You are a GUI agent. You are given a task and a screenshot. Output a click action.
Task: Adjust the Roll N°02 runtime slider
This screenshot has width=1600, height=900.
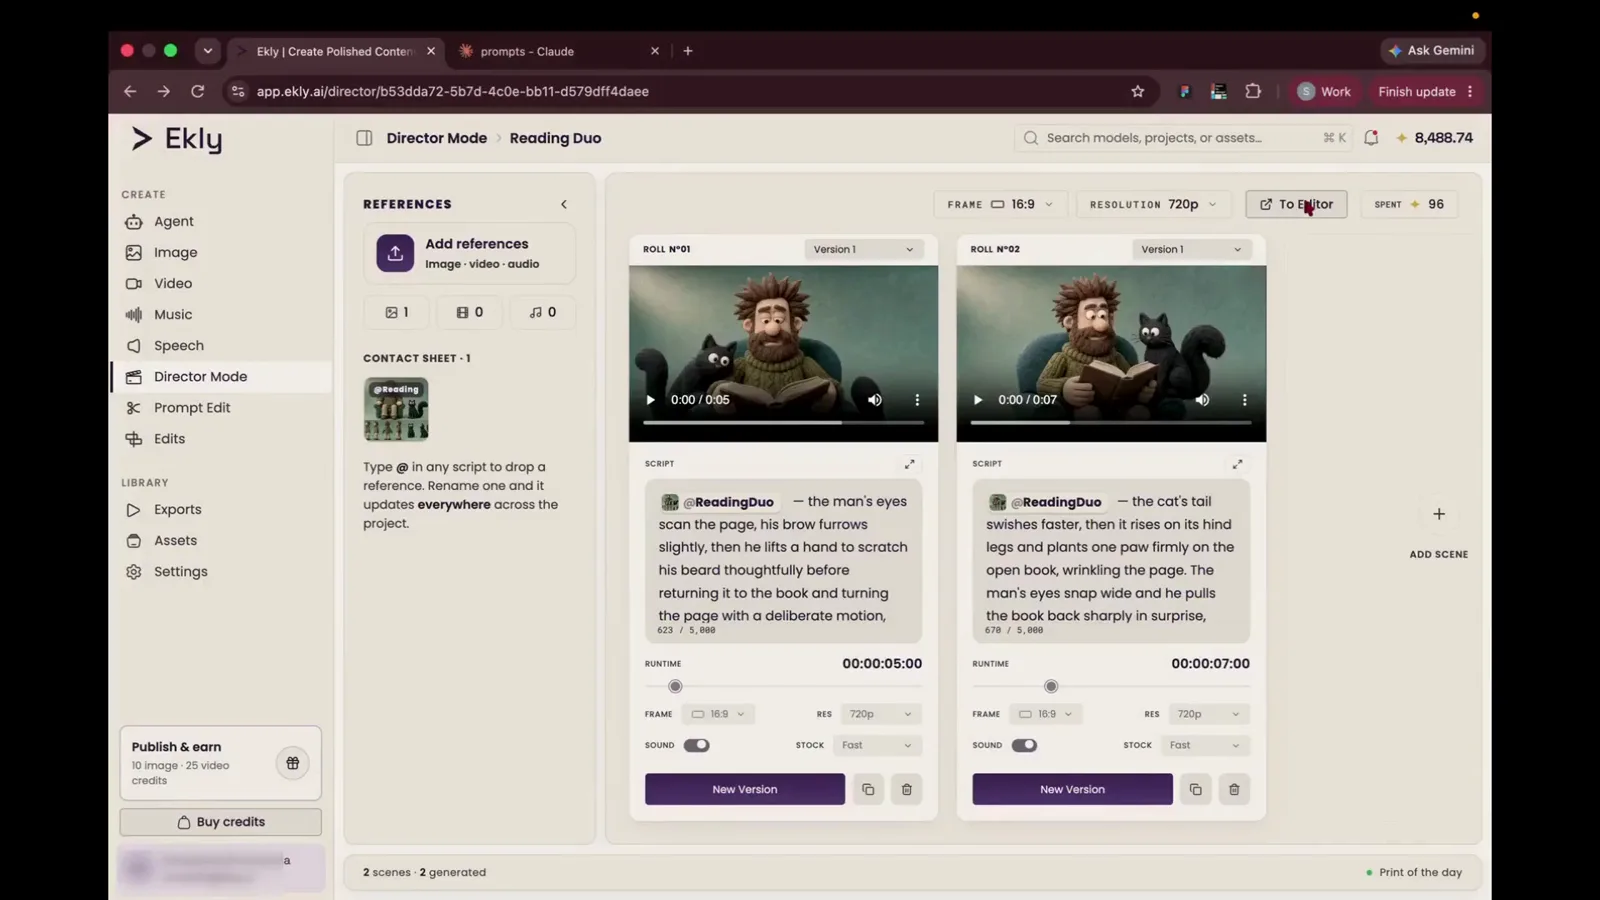click(1051, 687)
